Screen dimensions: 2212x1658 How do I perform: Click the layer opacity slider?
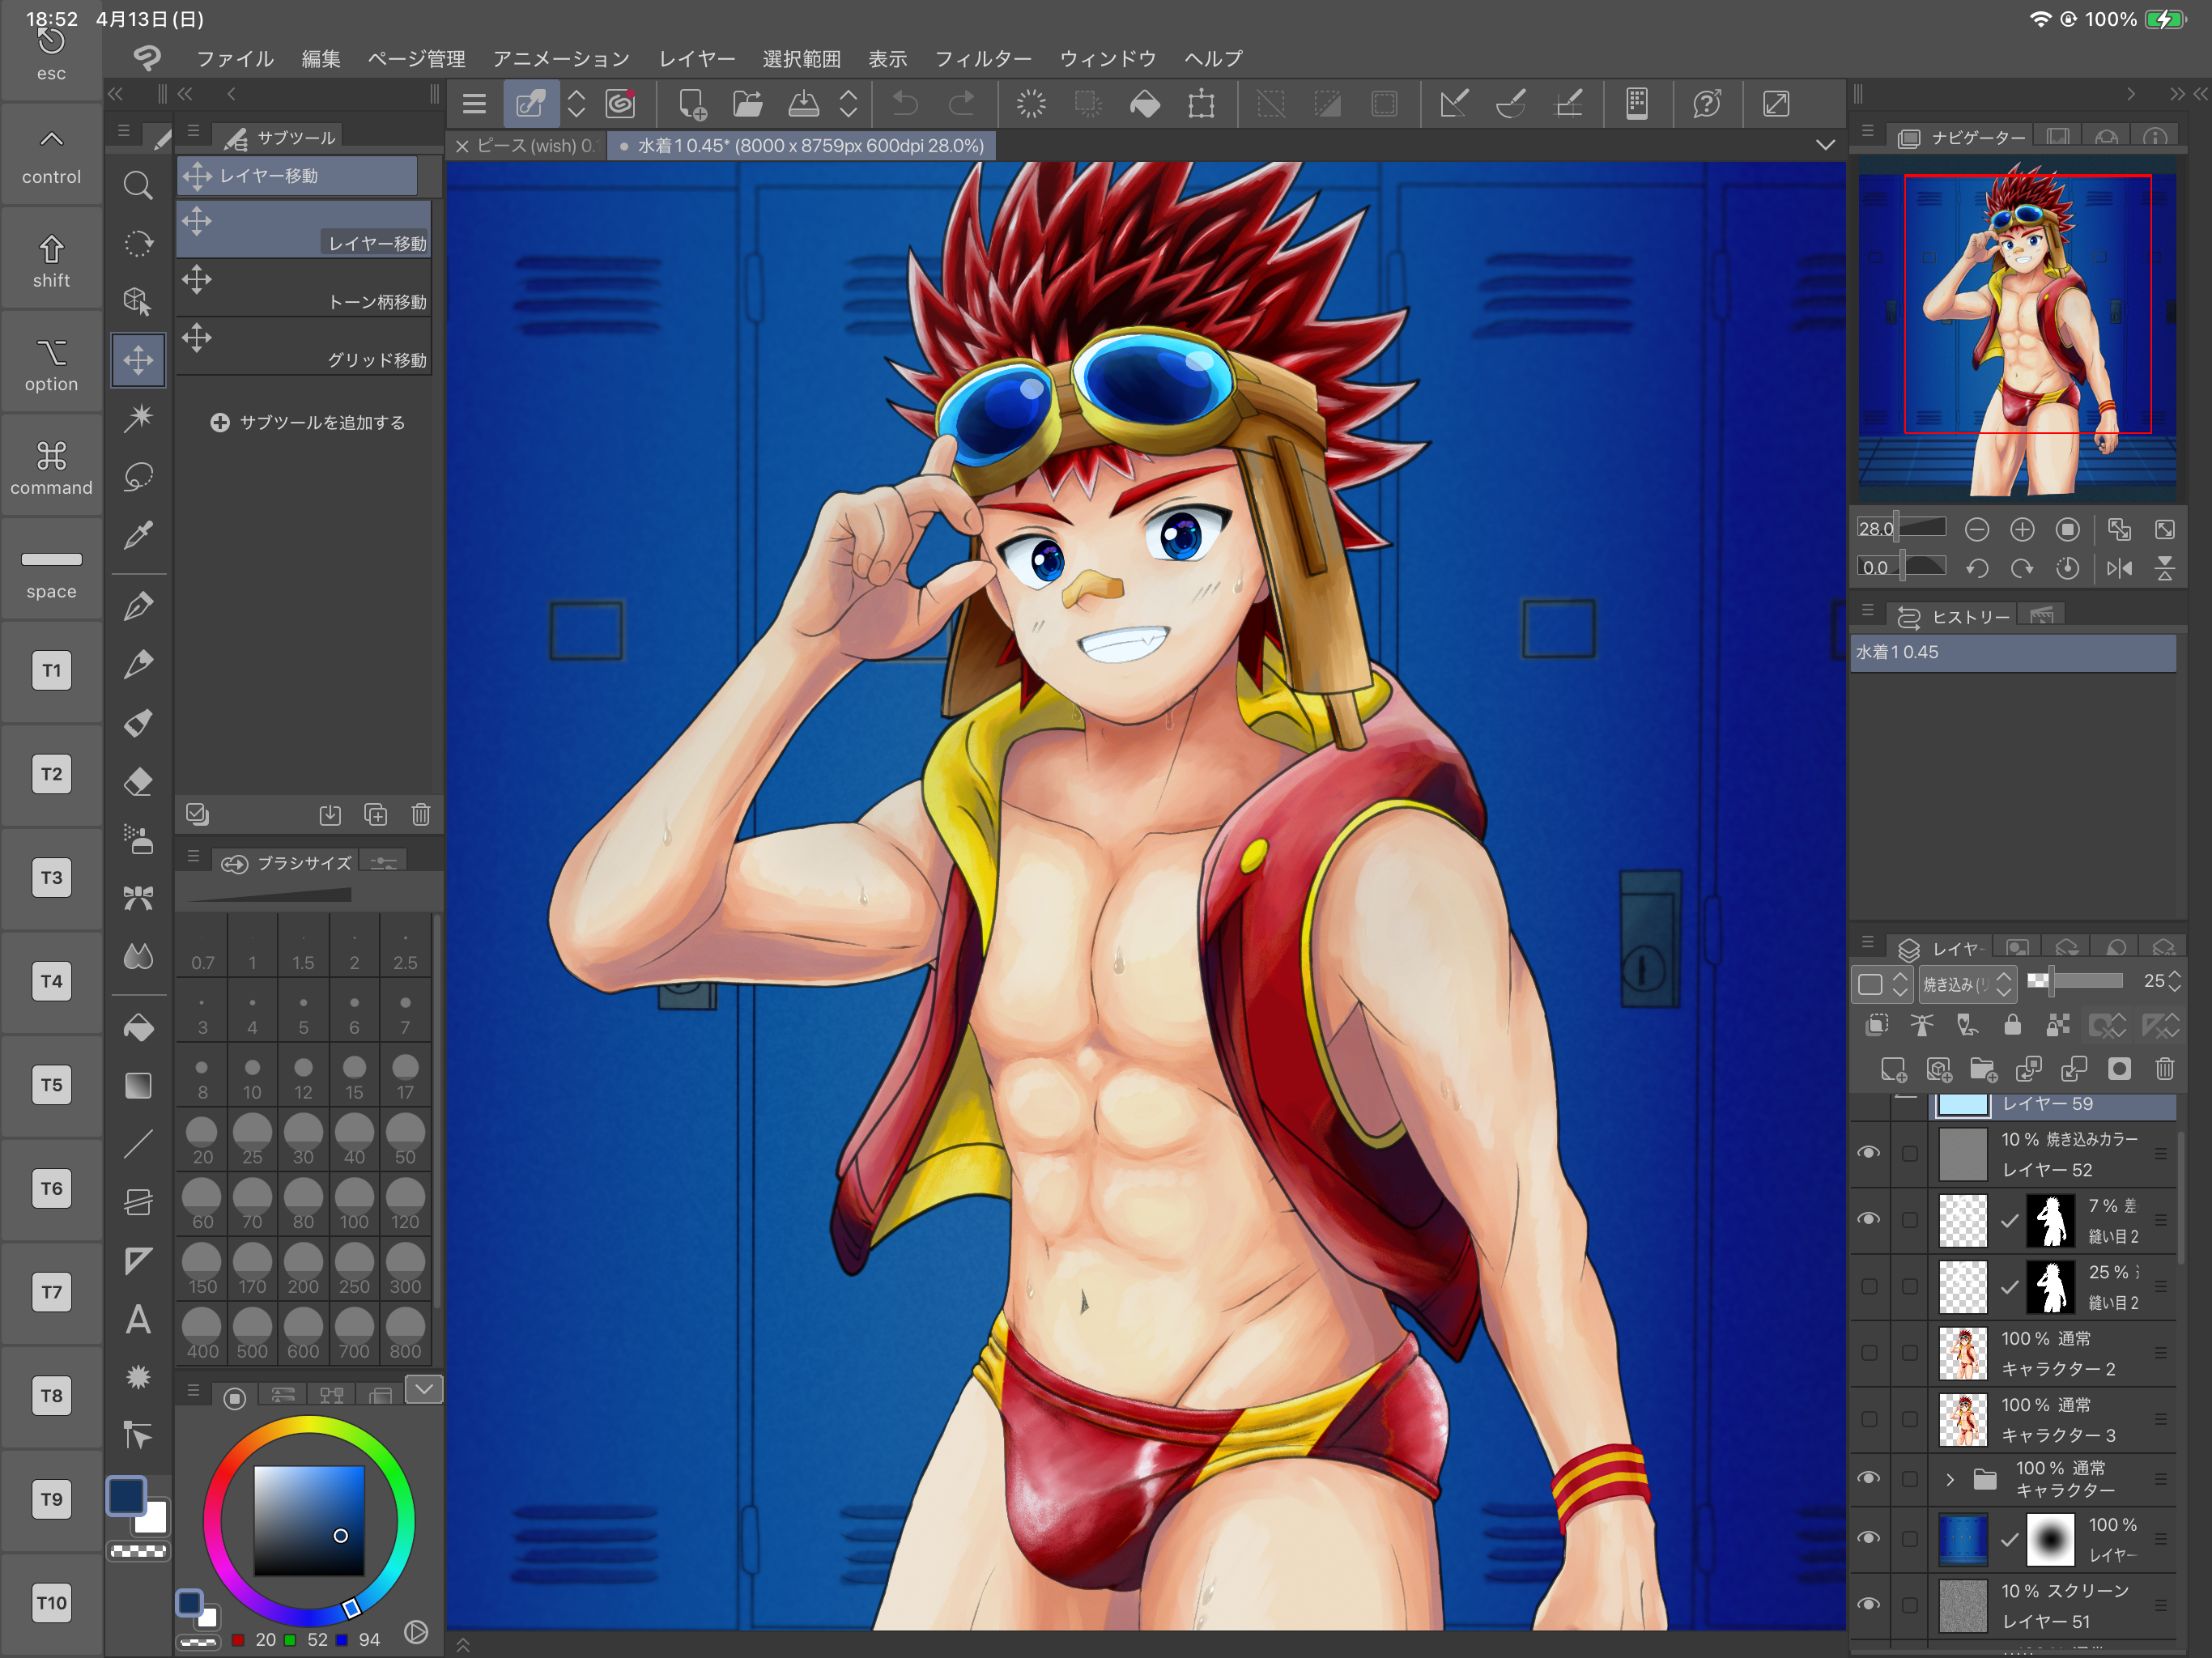(2075, 981)
